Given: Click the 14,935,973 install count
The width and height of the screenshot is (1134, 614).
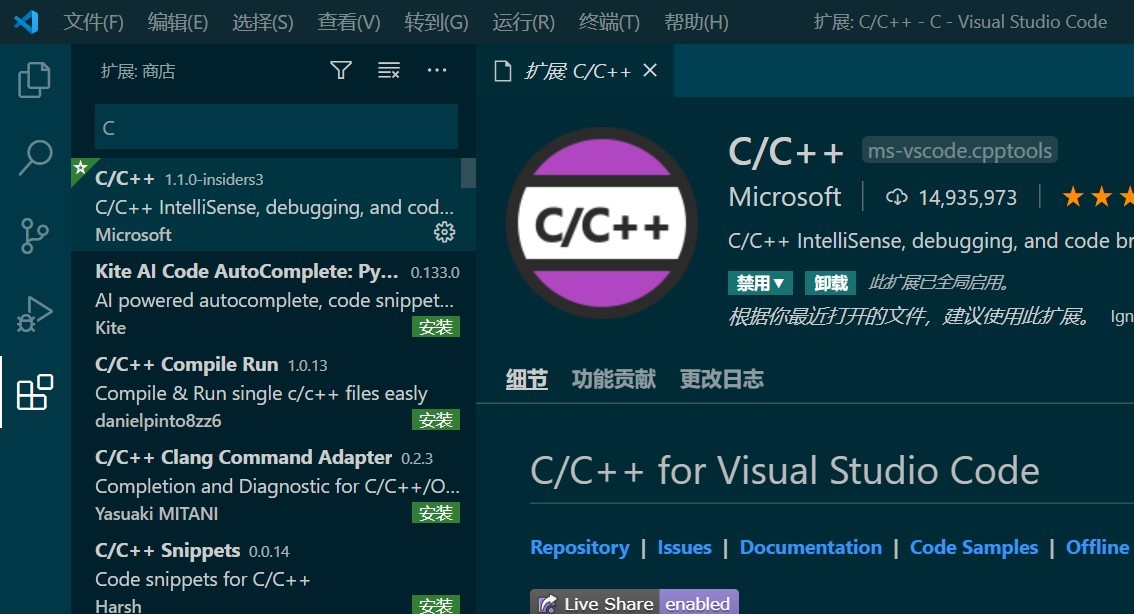Looking at the screenshot, I should (968, 197).
